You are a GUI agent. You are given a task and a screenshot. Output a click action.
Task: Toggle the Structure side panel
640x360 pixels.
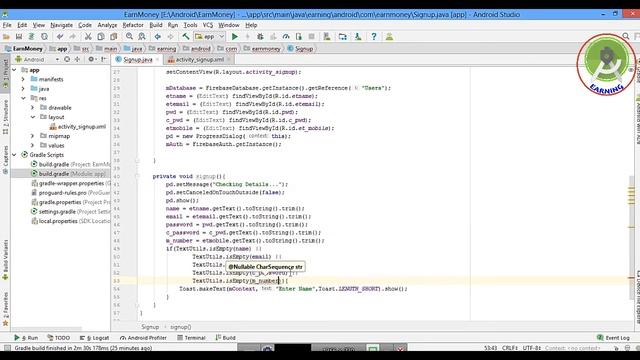[x=5, y=118]
